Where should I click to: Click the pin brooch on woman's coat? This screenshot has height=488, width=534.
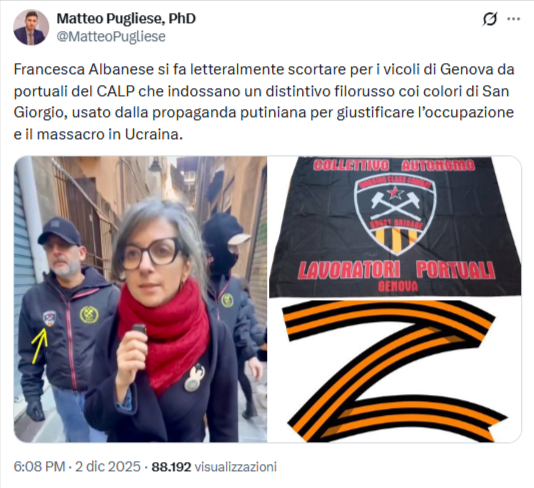194,378
